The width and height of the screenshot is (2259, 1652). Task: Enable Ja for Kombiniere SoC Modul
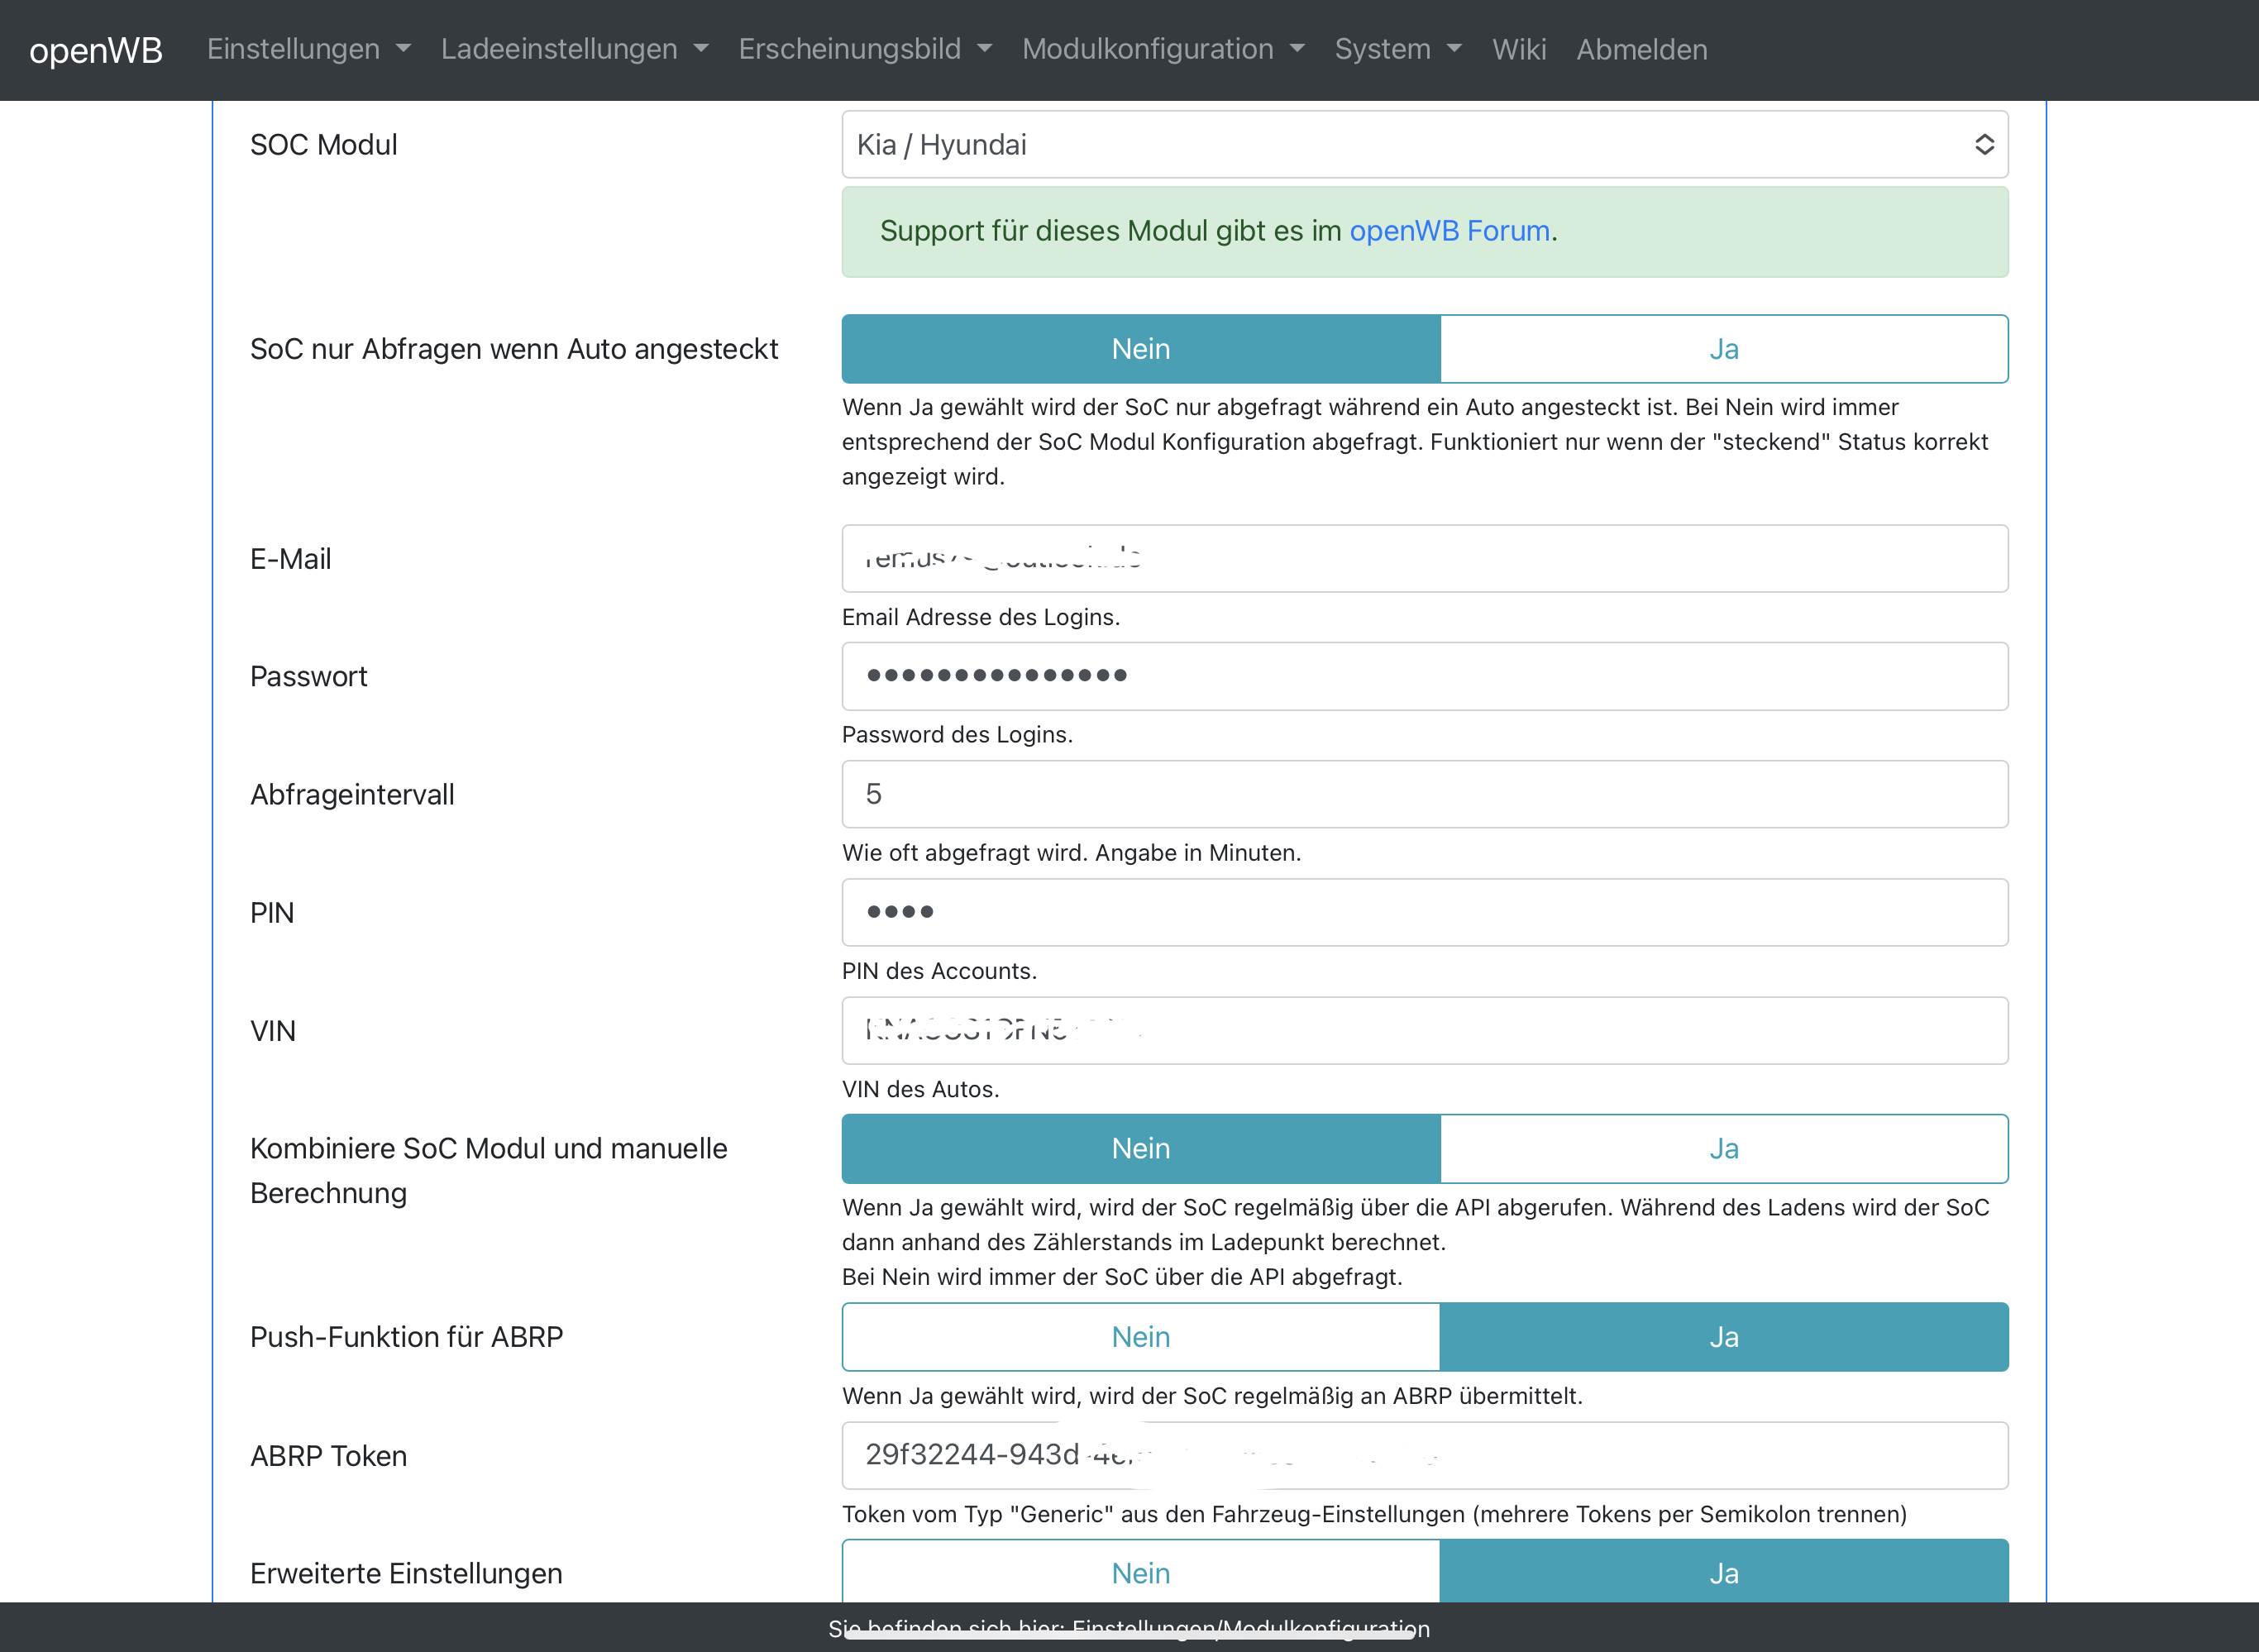[x=1723, y=1148]
